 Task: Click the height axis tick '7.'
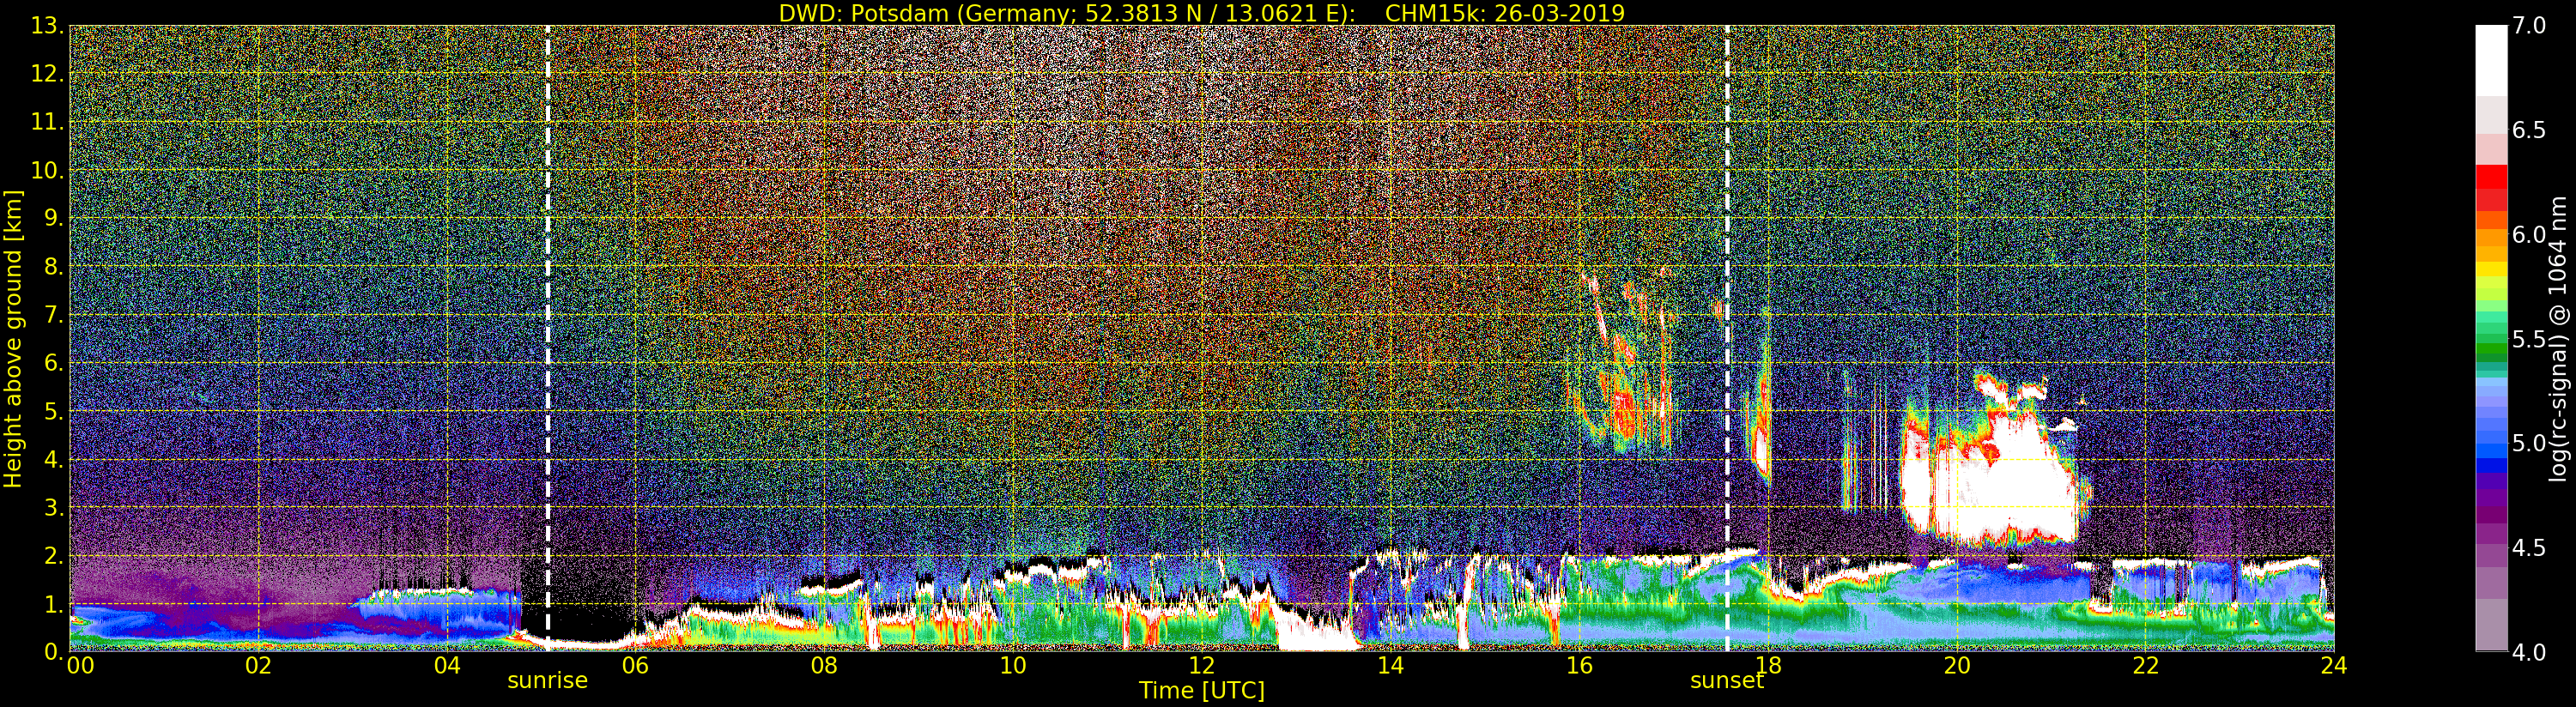[54, 315]
